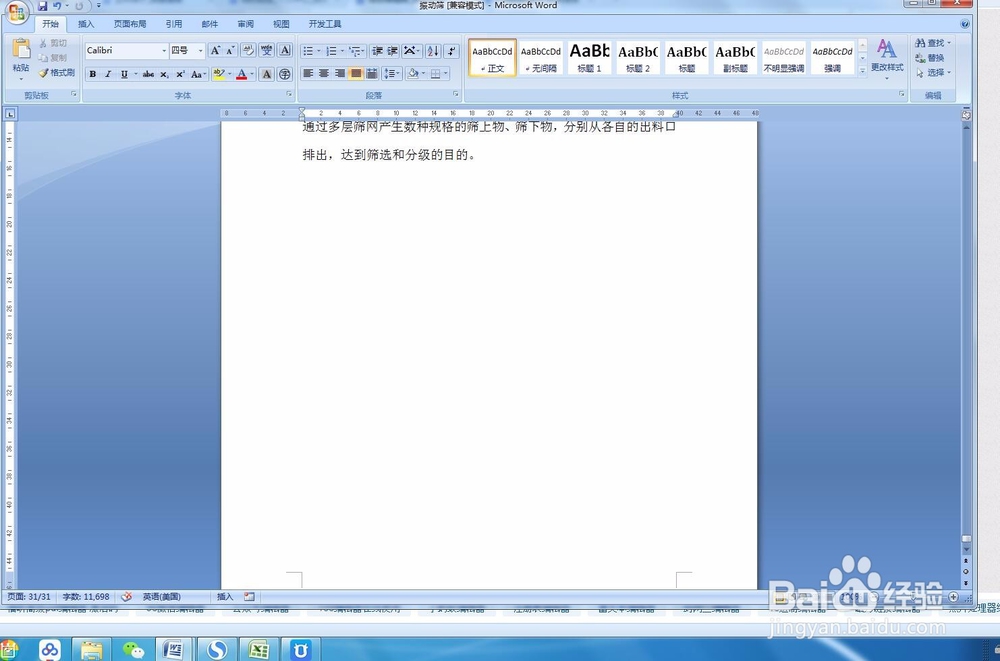Viewport: 1000px width, 661px height.
Task: Switch to the 插入 (Insert) tab
Action: point(86,24)
